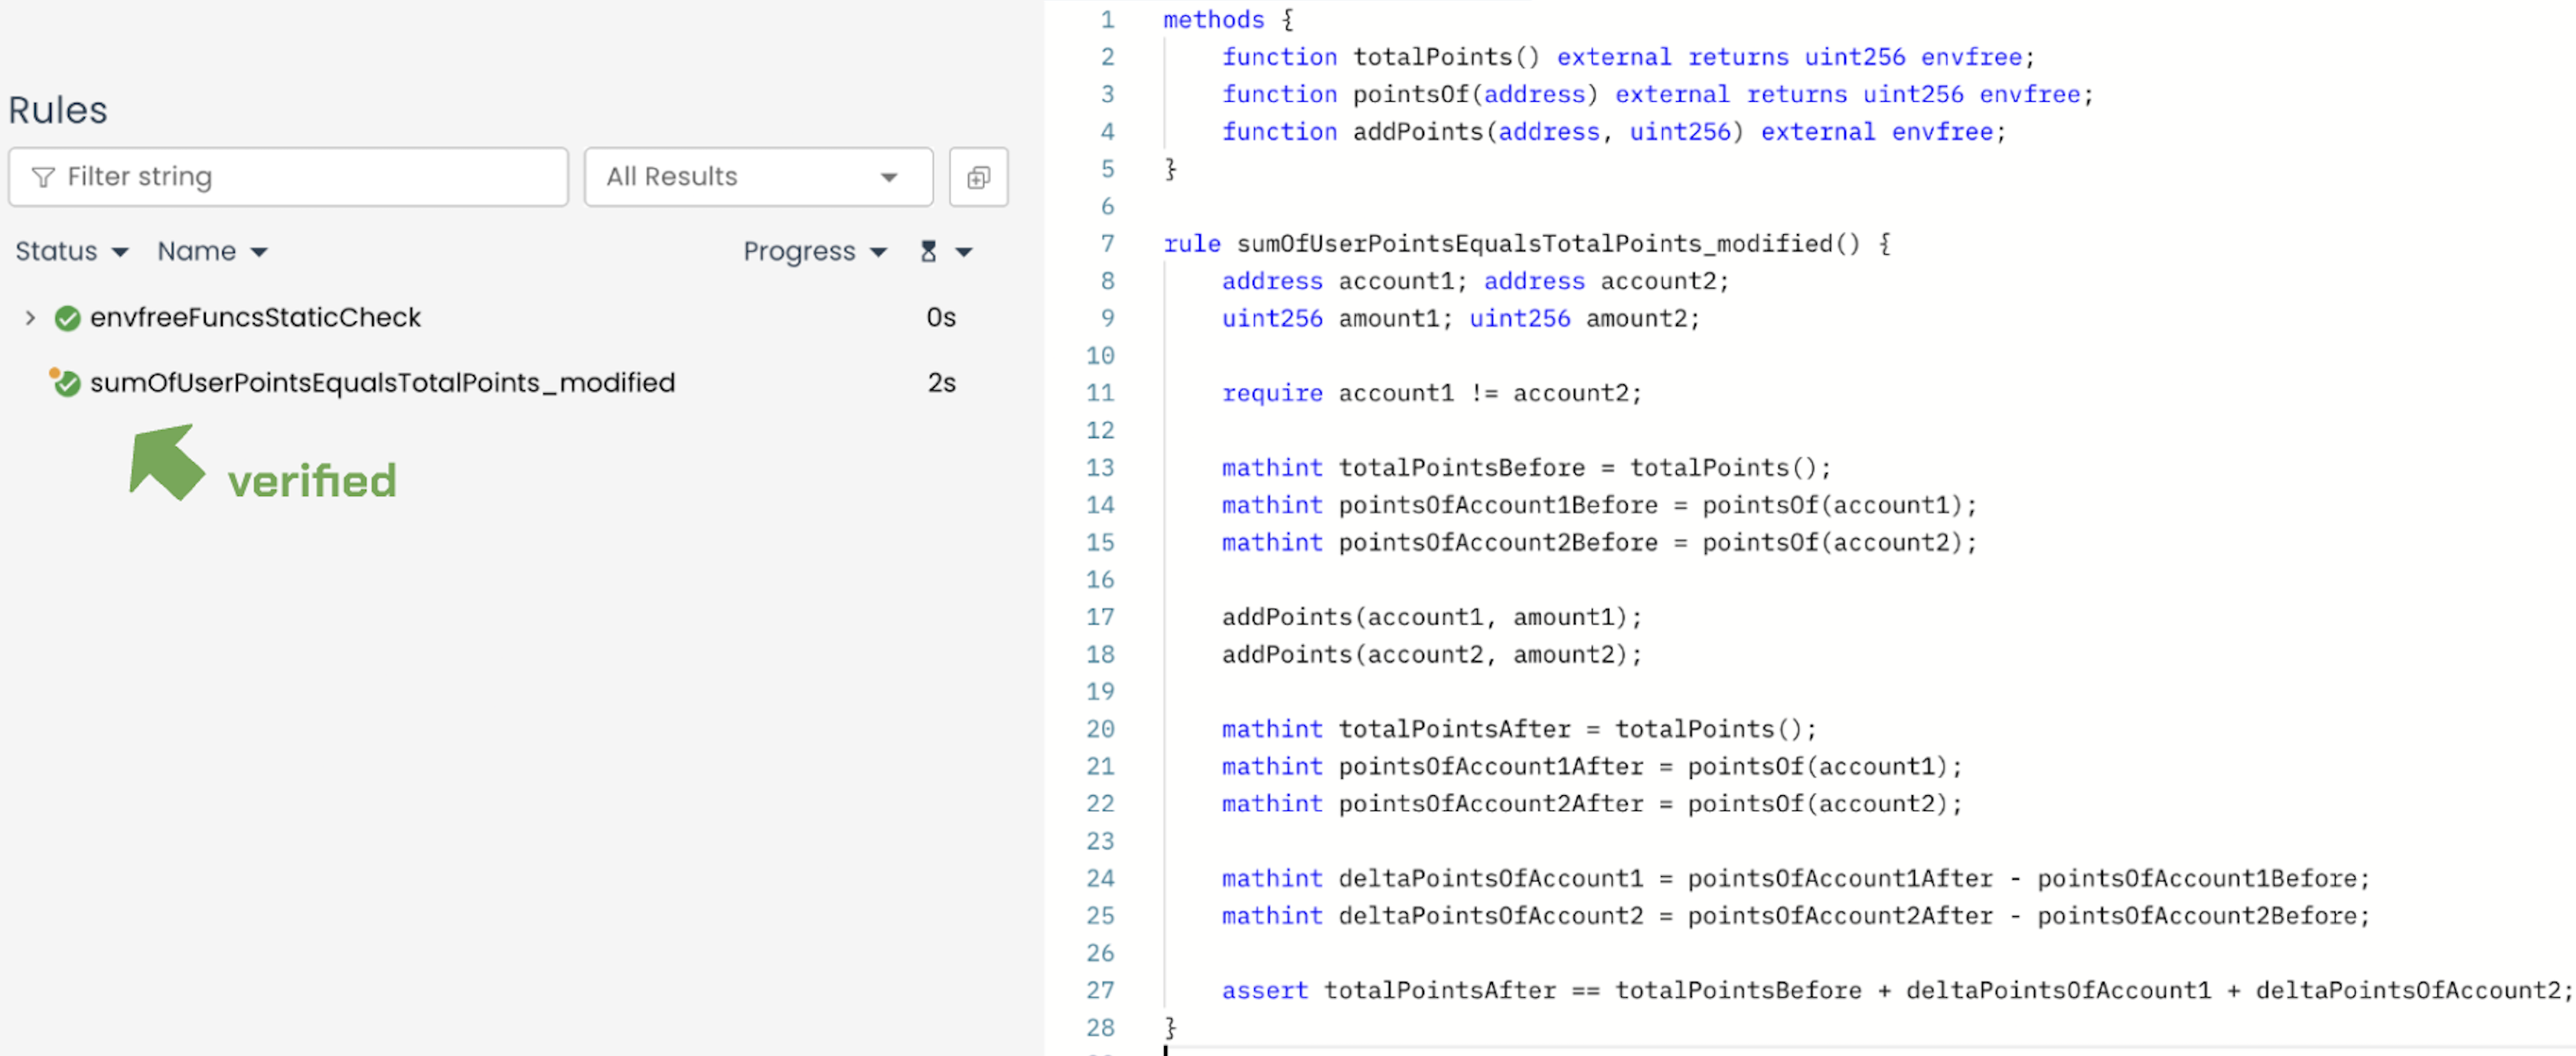The height and width of the screenshot is (1056, 2576).
Task: Click the Status column sort arrow
Action: pos(120,252)
